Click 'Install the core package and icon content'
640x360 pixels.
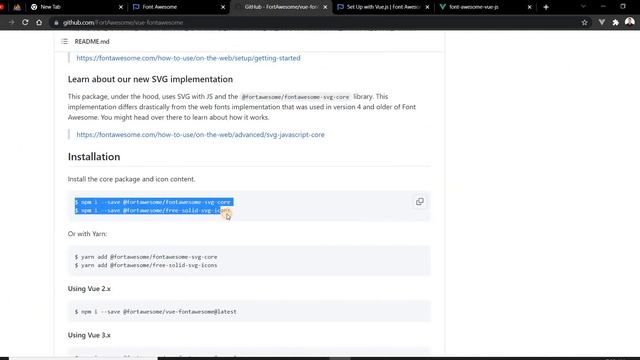[x=131, y=179]
